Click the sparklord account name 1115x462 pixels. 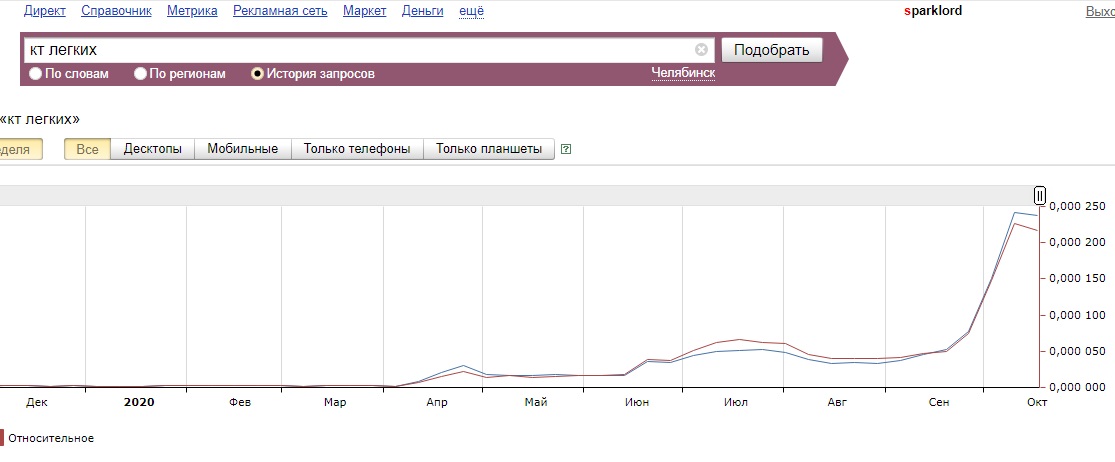933,11
